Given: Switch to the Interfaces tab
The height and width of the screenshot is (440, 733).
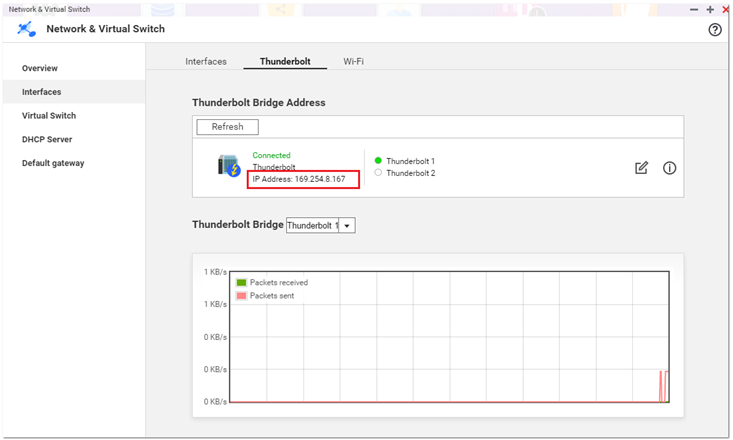Looking at the screenshot, I should coord(206,62).
